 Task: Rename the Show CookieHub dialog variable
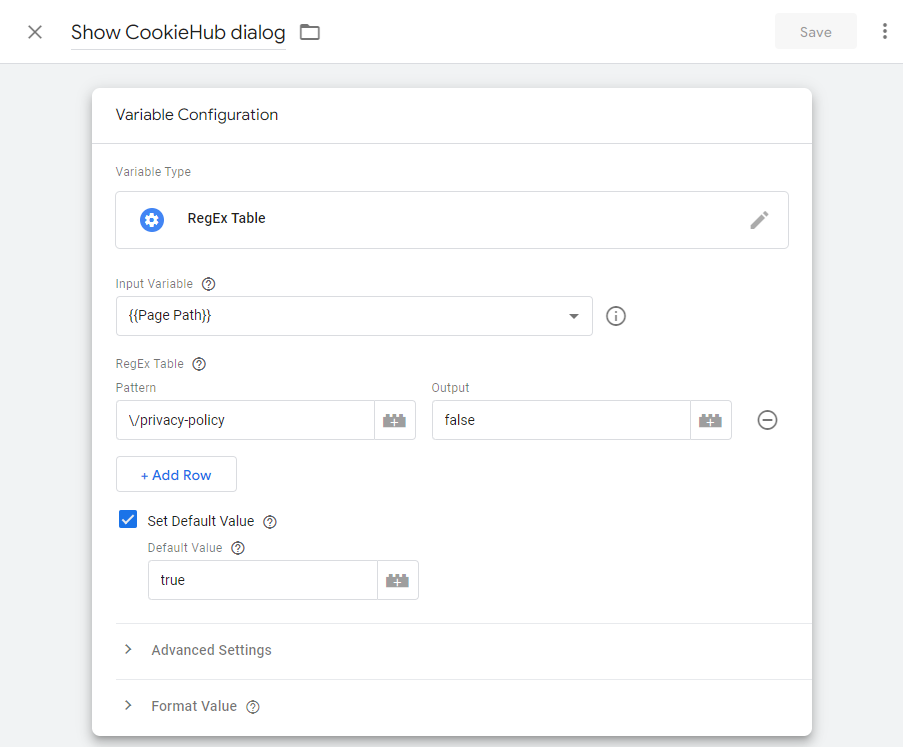[177, 32]
